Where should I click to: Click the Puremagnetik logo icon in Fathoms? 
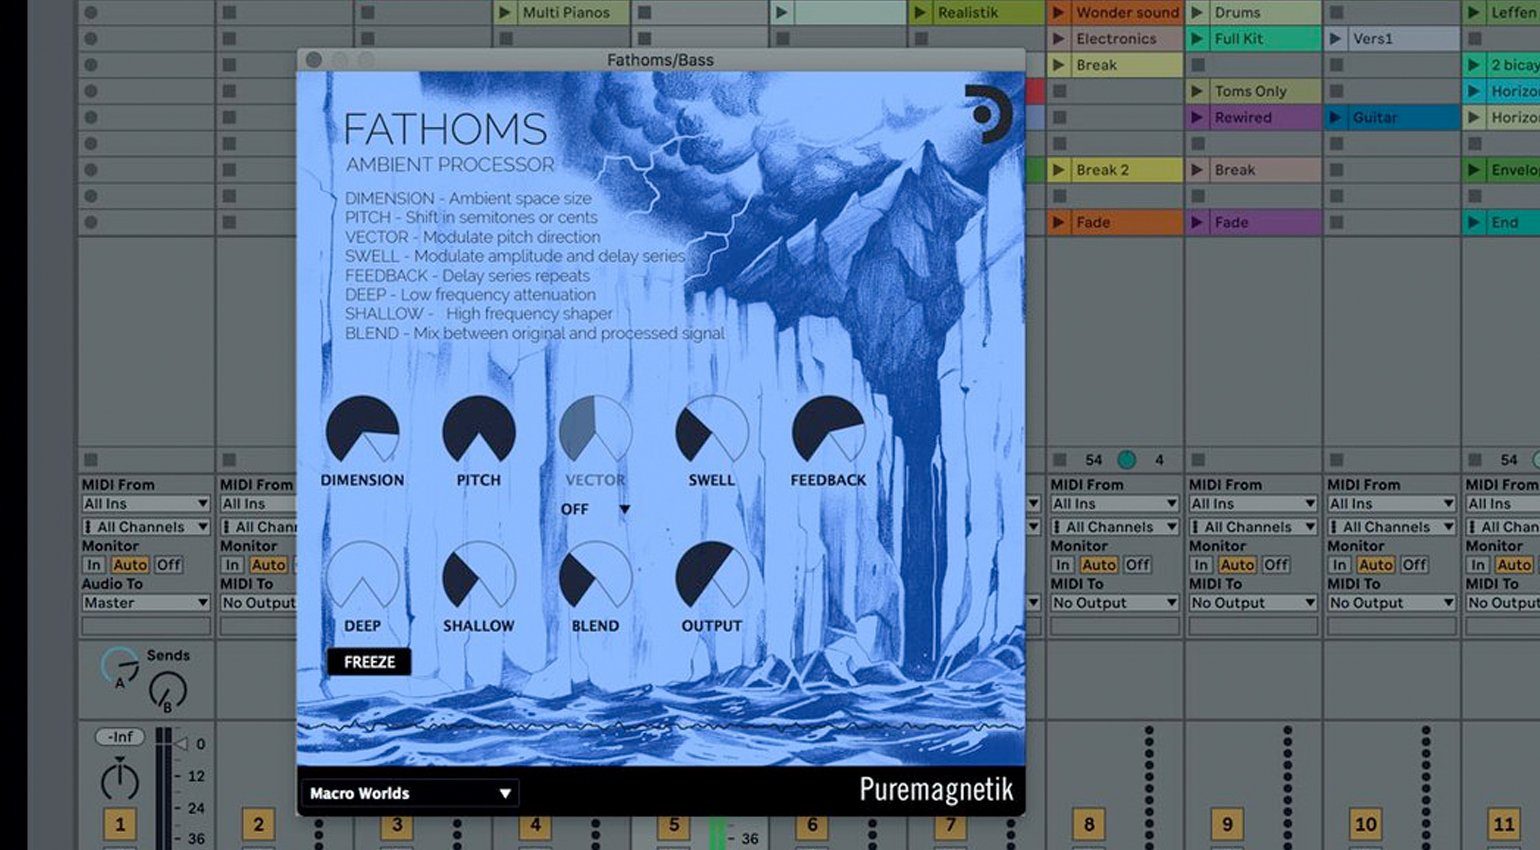pos(988,114)
